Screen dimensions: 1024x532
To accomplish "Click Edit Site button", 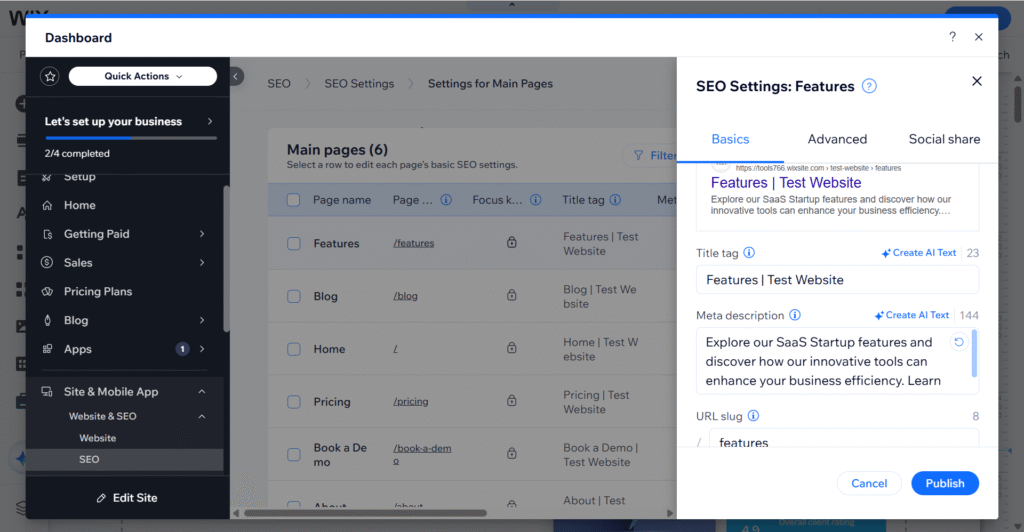I will 127,497.
